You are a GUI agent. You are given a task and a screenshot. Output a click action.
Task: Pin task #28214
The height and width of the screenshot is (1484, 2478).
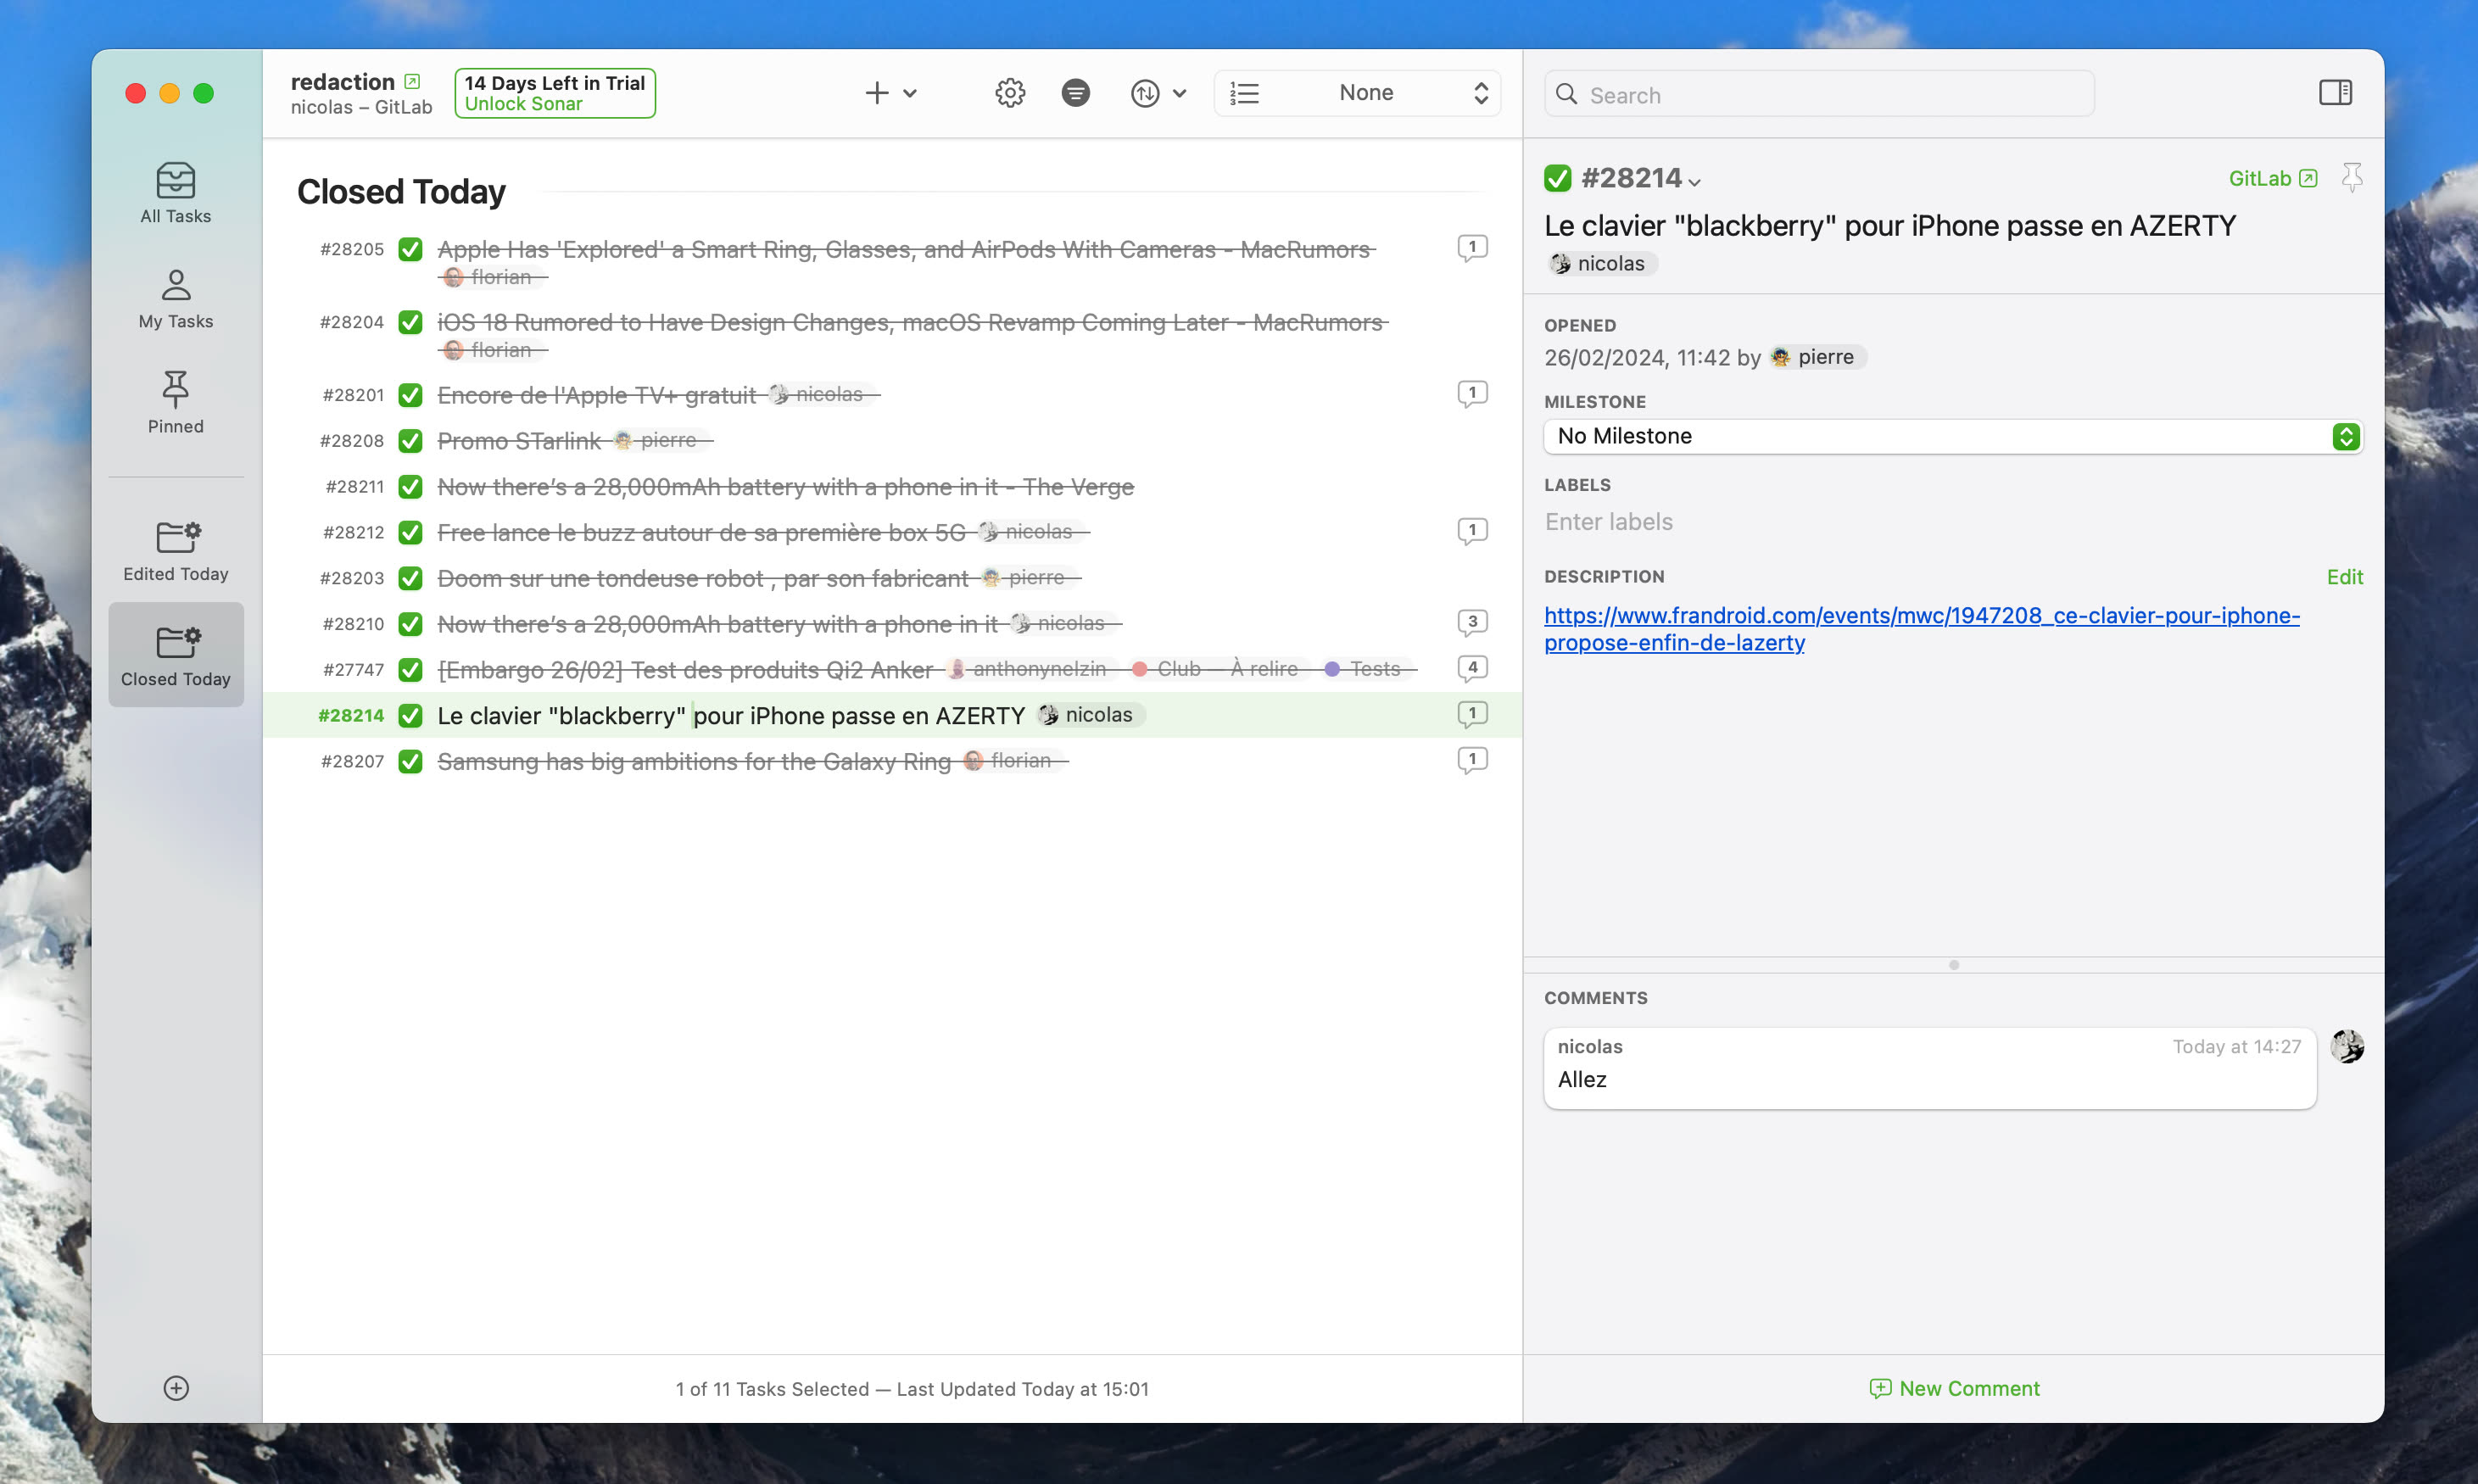(x=2352, y=178)
